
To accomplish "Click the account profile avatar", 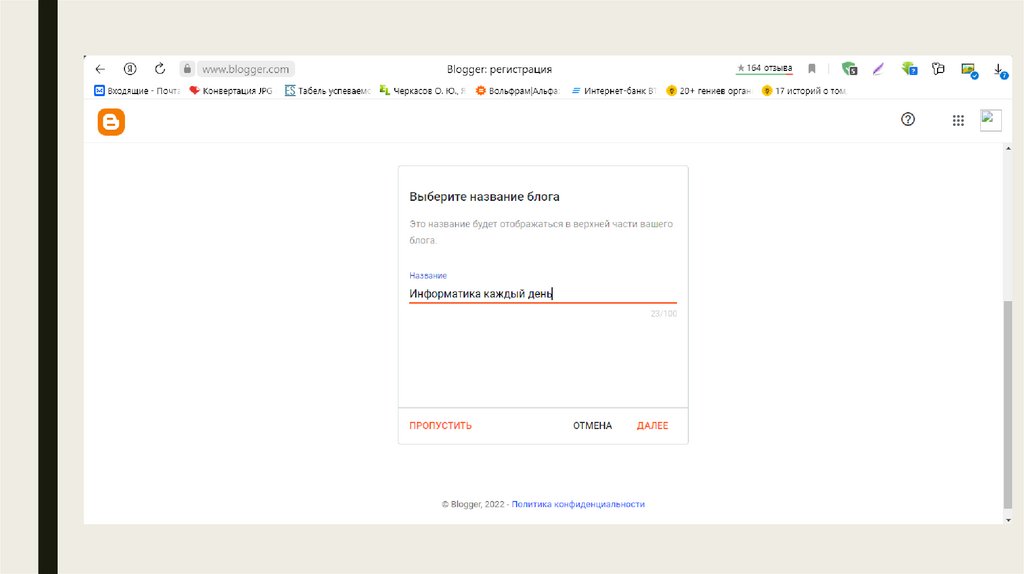I will click(990, 120).
